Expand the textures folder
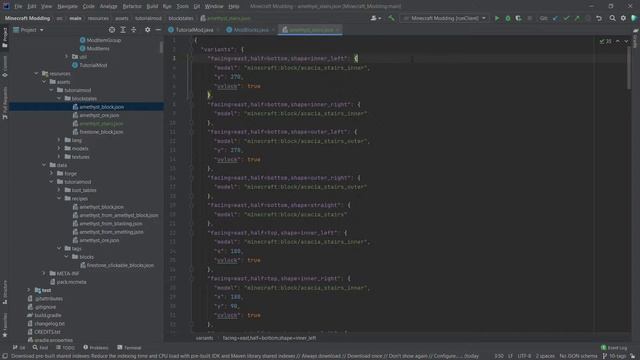 point(59,157)
